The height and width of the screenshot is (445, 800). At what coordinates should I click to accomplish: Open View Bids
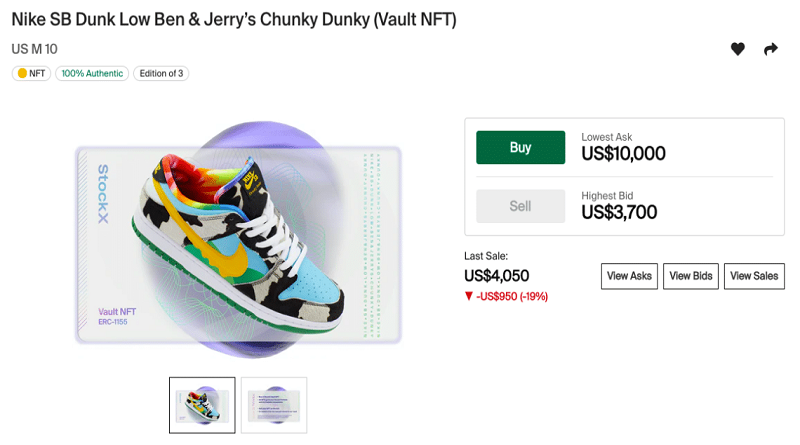(691, 276)
